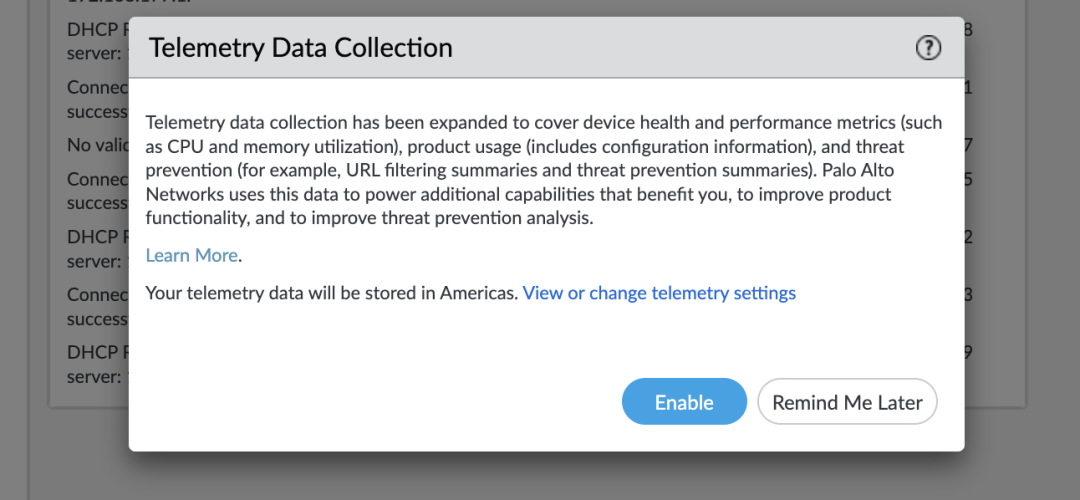Open the help question mark icon
Viewport: 1080px width, 500px height.
pos(928,48)
